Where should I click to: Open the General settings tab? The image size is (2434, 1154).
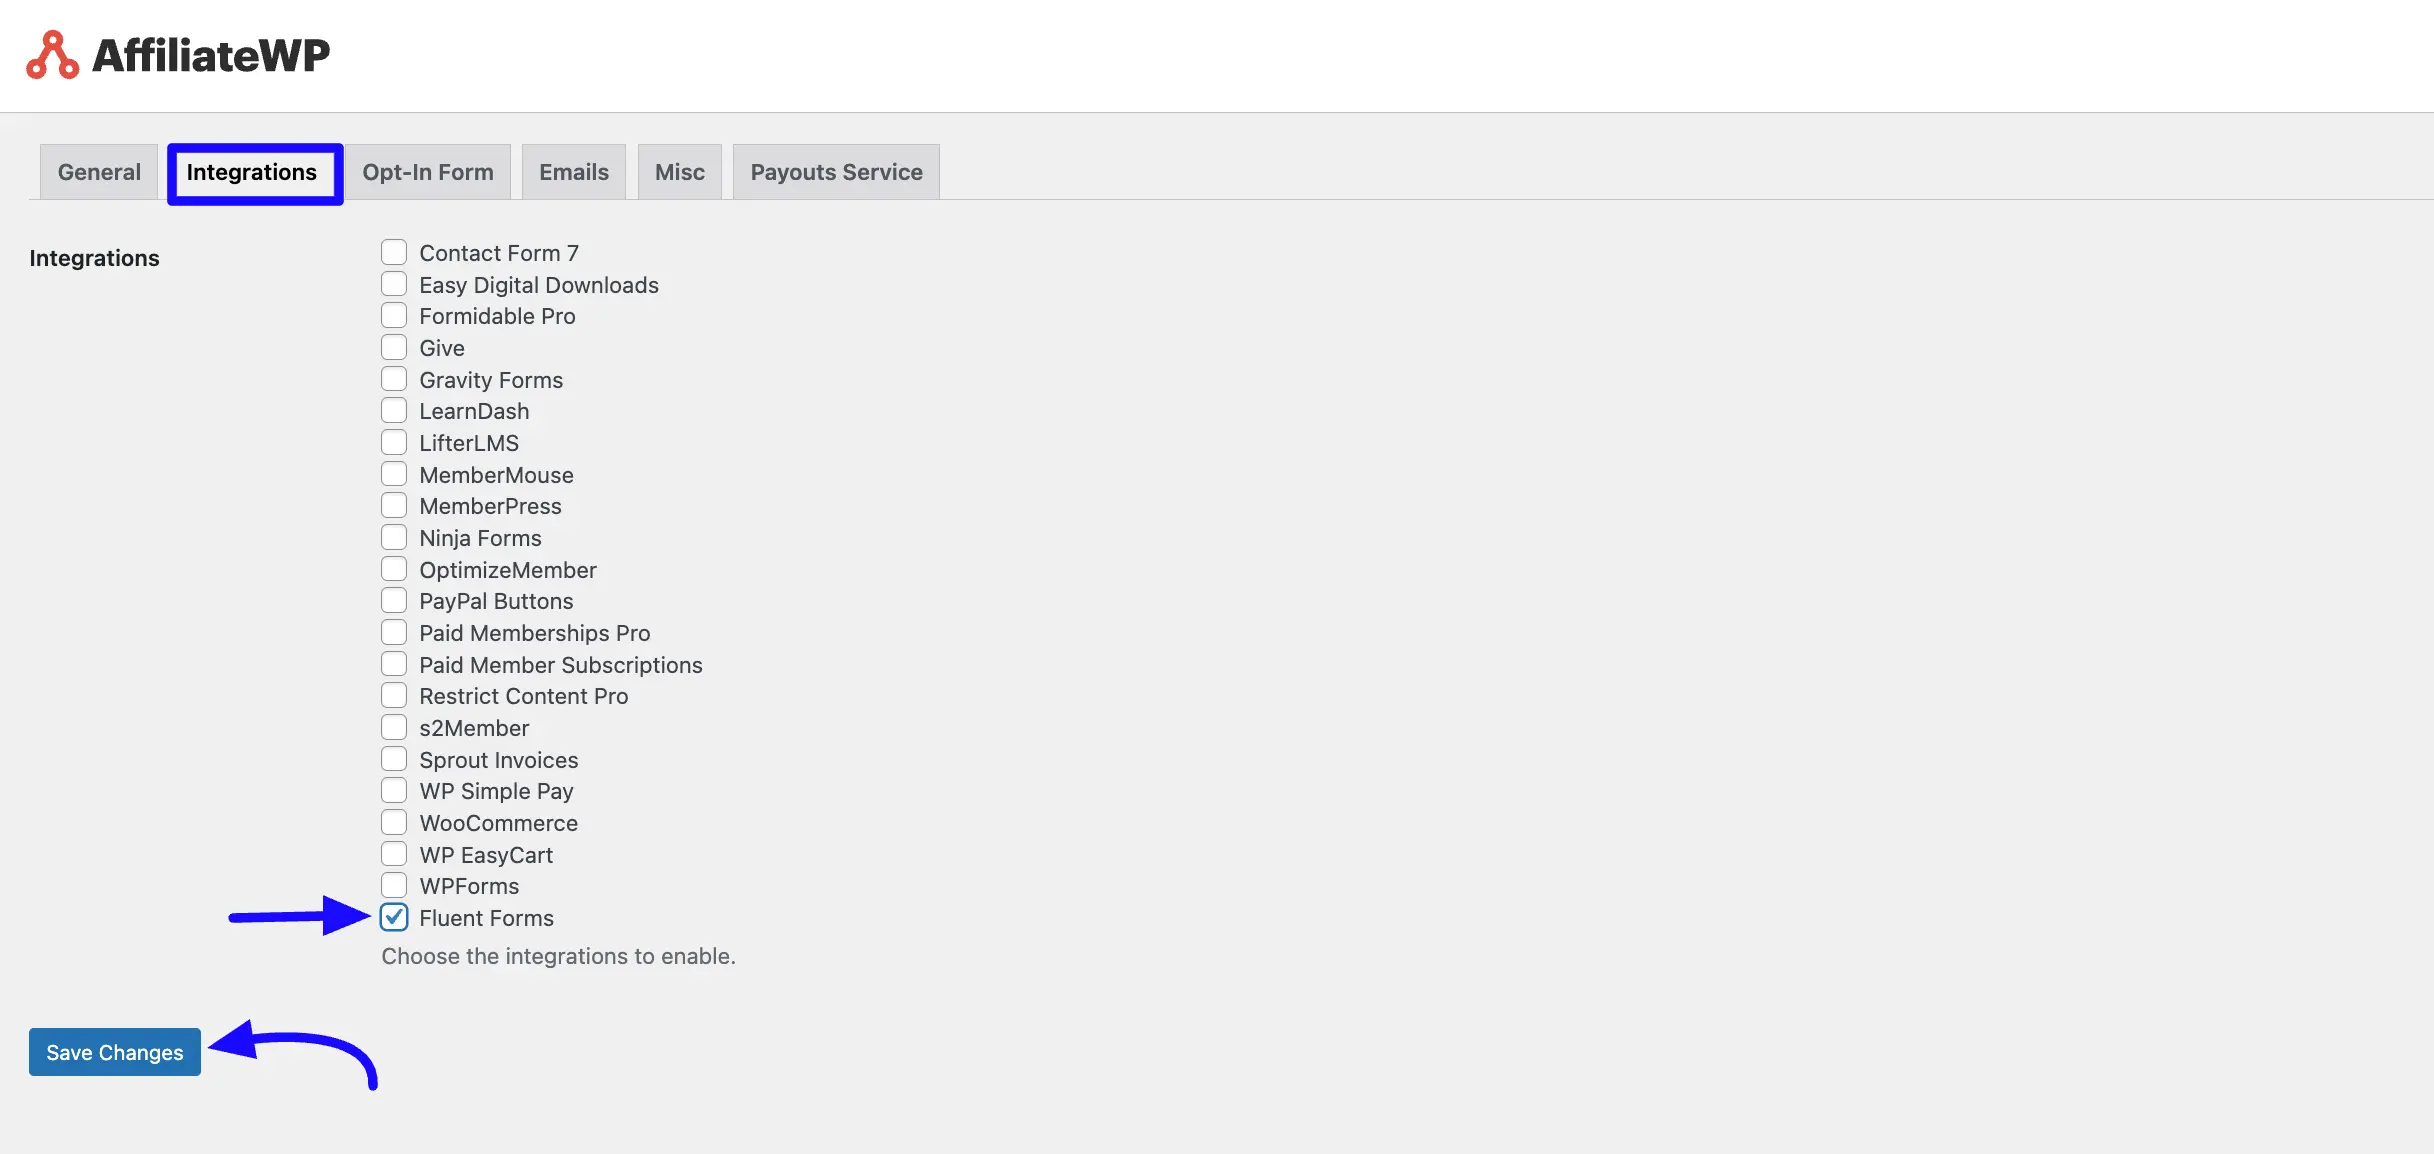coord(99,172)
